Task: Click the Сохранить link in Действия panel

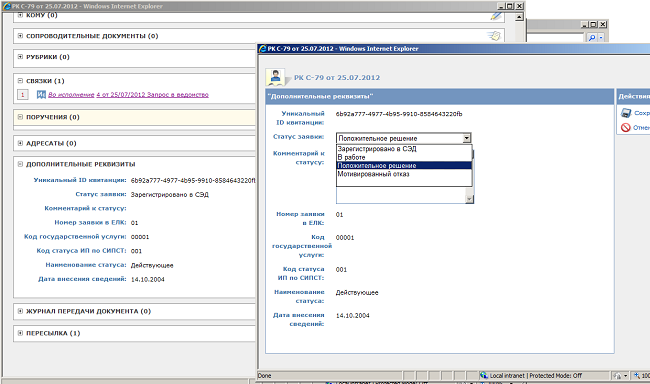Action: pos(642,113)
